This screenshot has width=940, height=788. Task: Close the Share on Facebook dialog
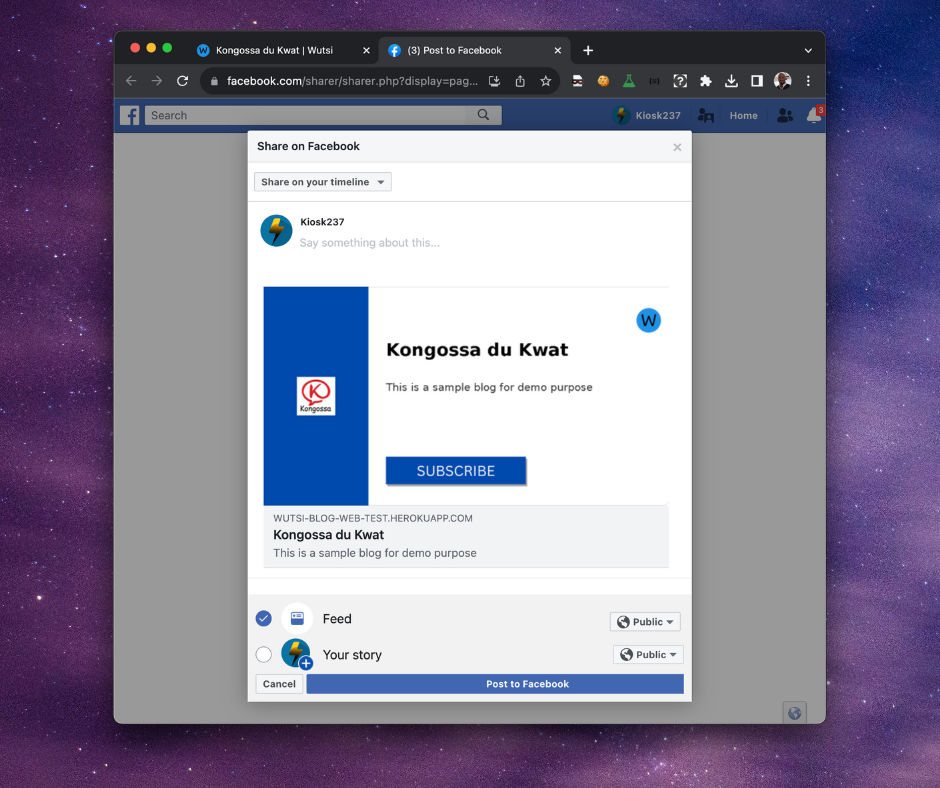(x=677, y=147)
